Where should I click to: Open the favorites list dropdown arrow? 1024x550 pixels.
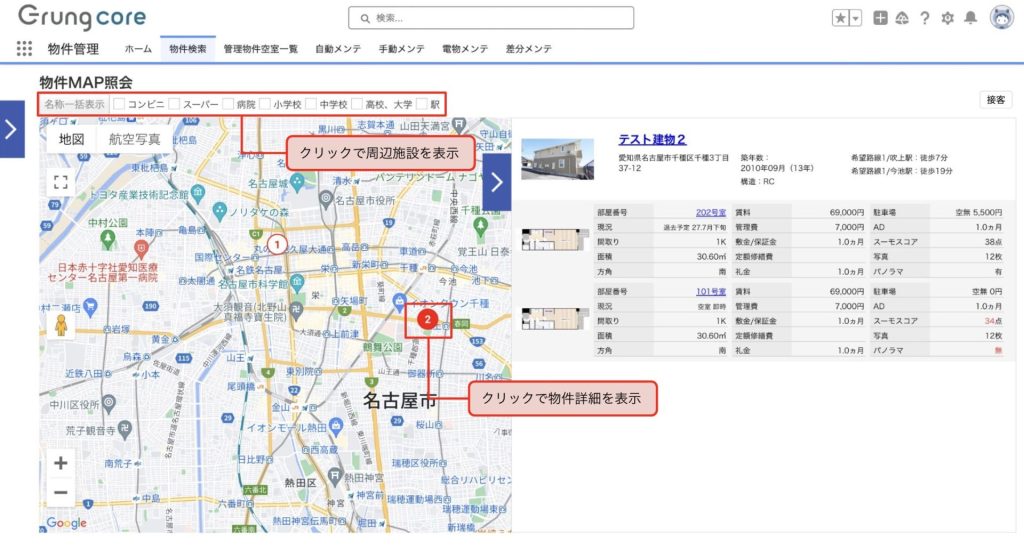click(855, 18)
